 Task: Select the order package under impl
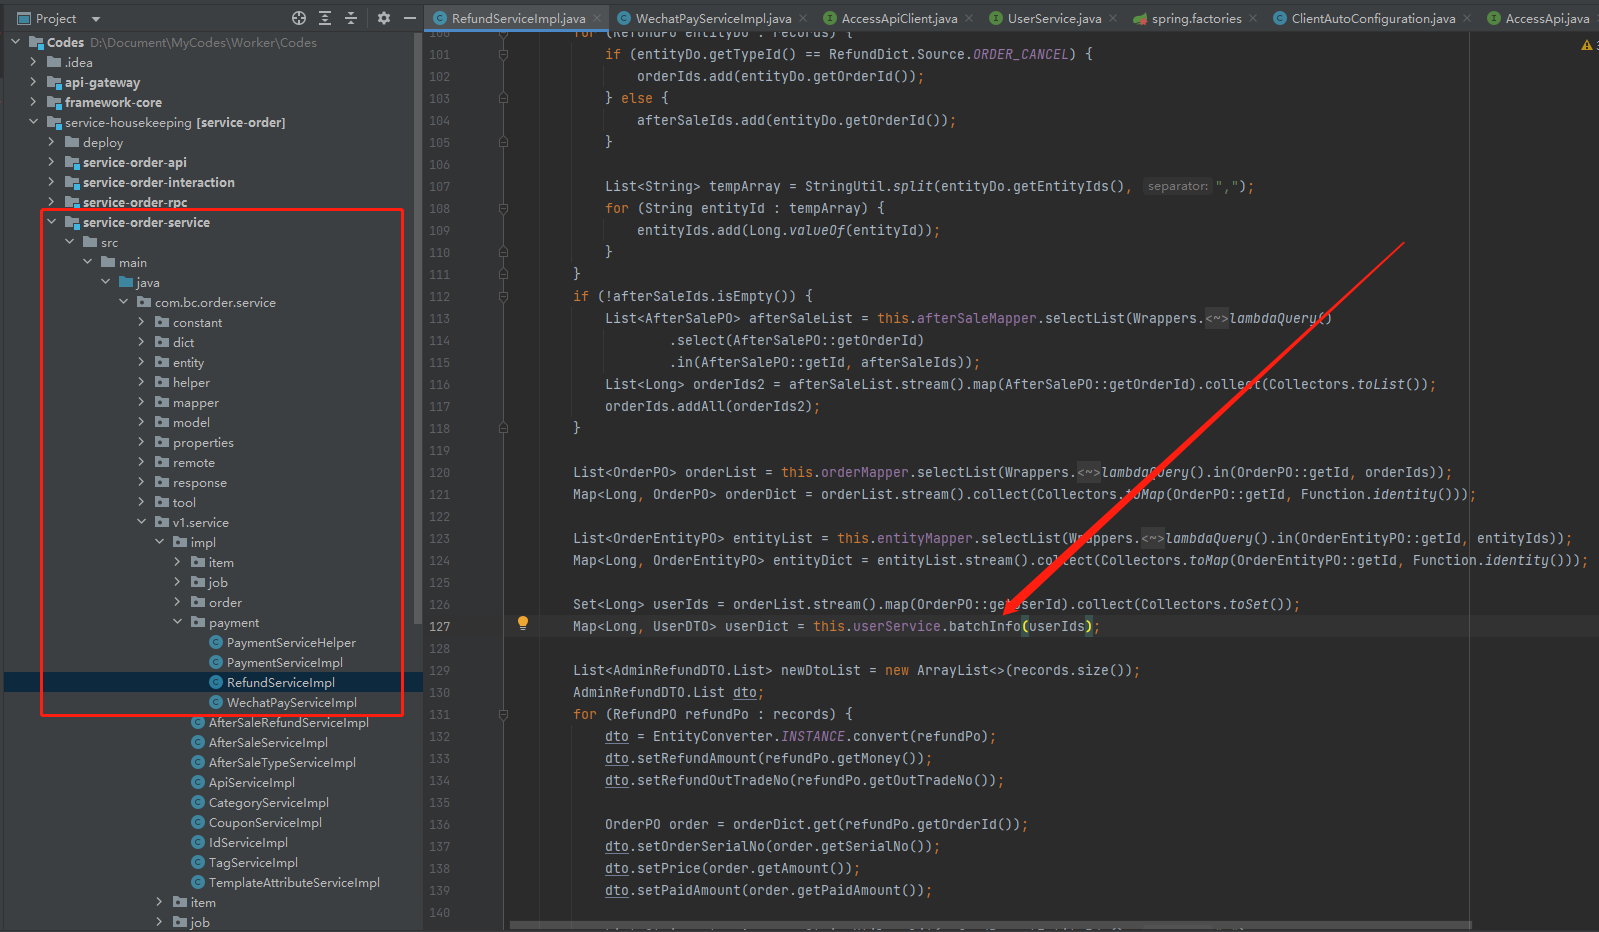tap(225, 602)
